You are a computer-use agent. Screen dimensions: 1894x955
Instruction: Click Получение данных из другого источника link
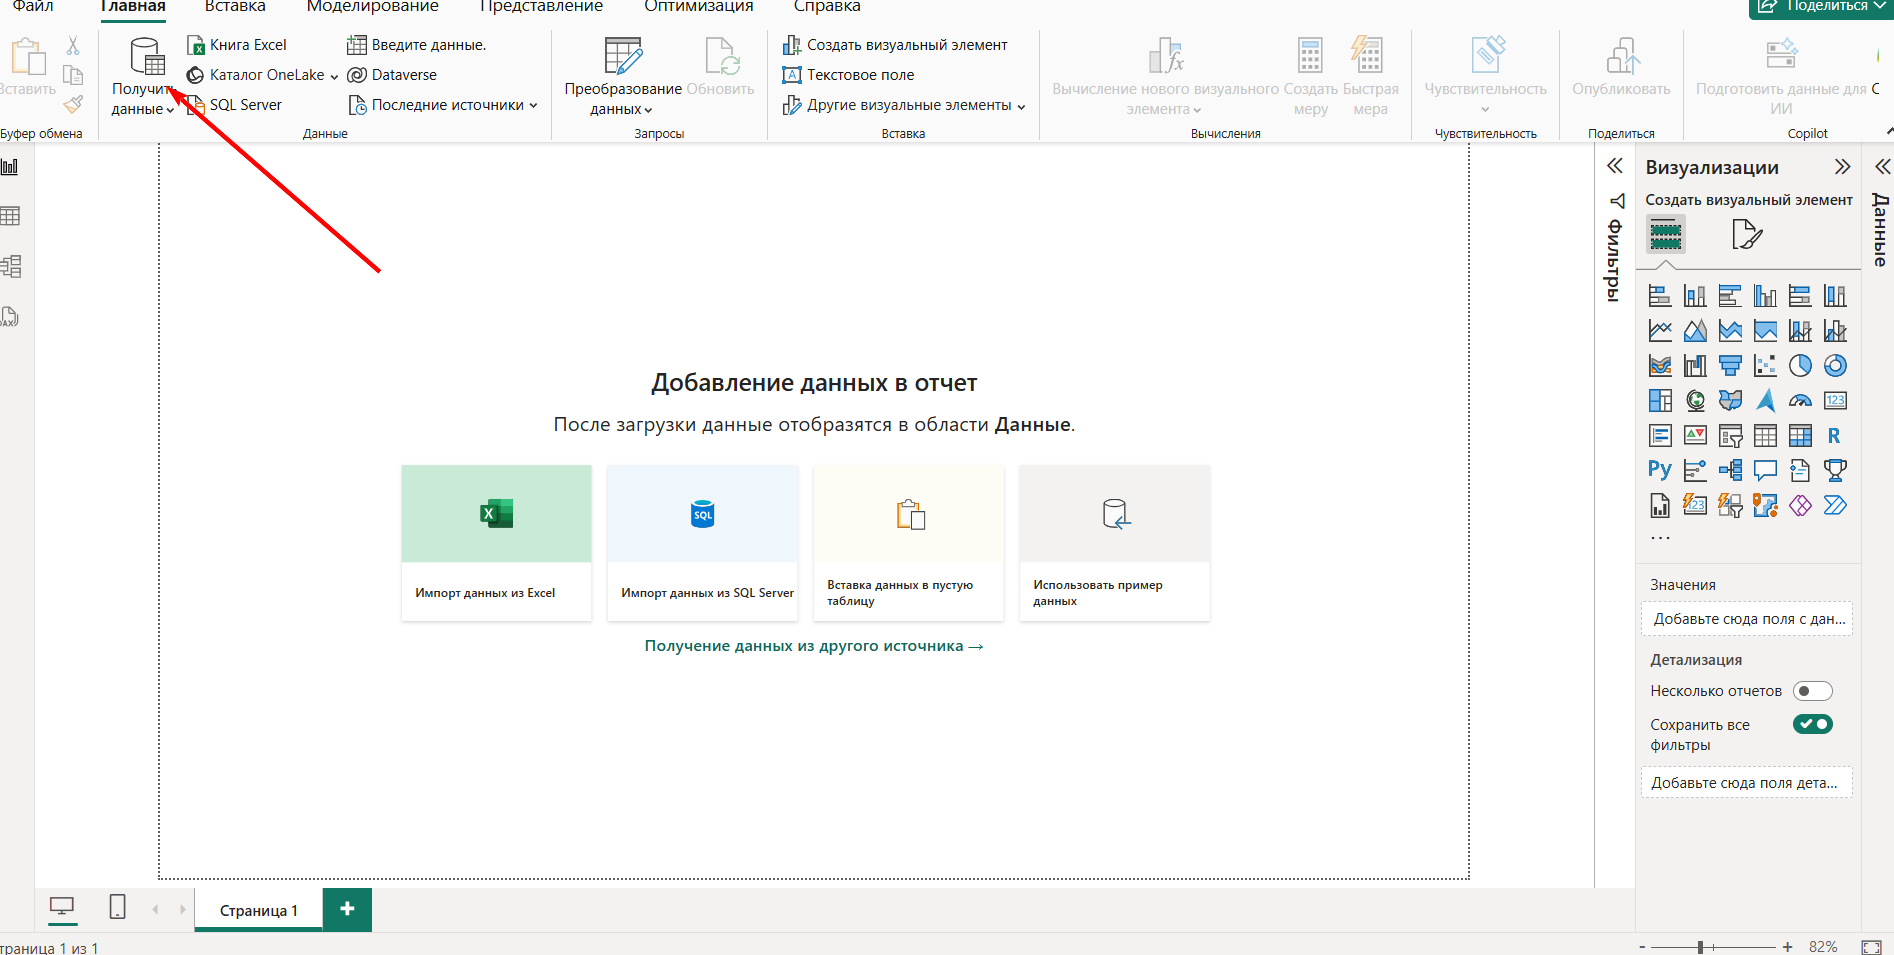tap(813, 646)
